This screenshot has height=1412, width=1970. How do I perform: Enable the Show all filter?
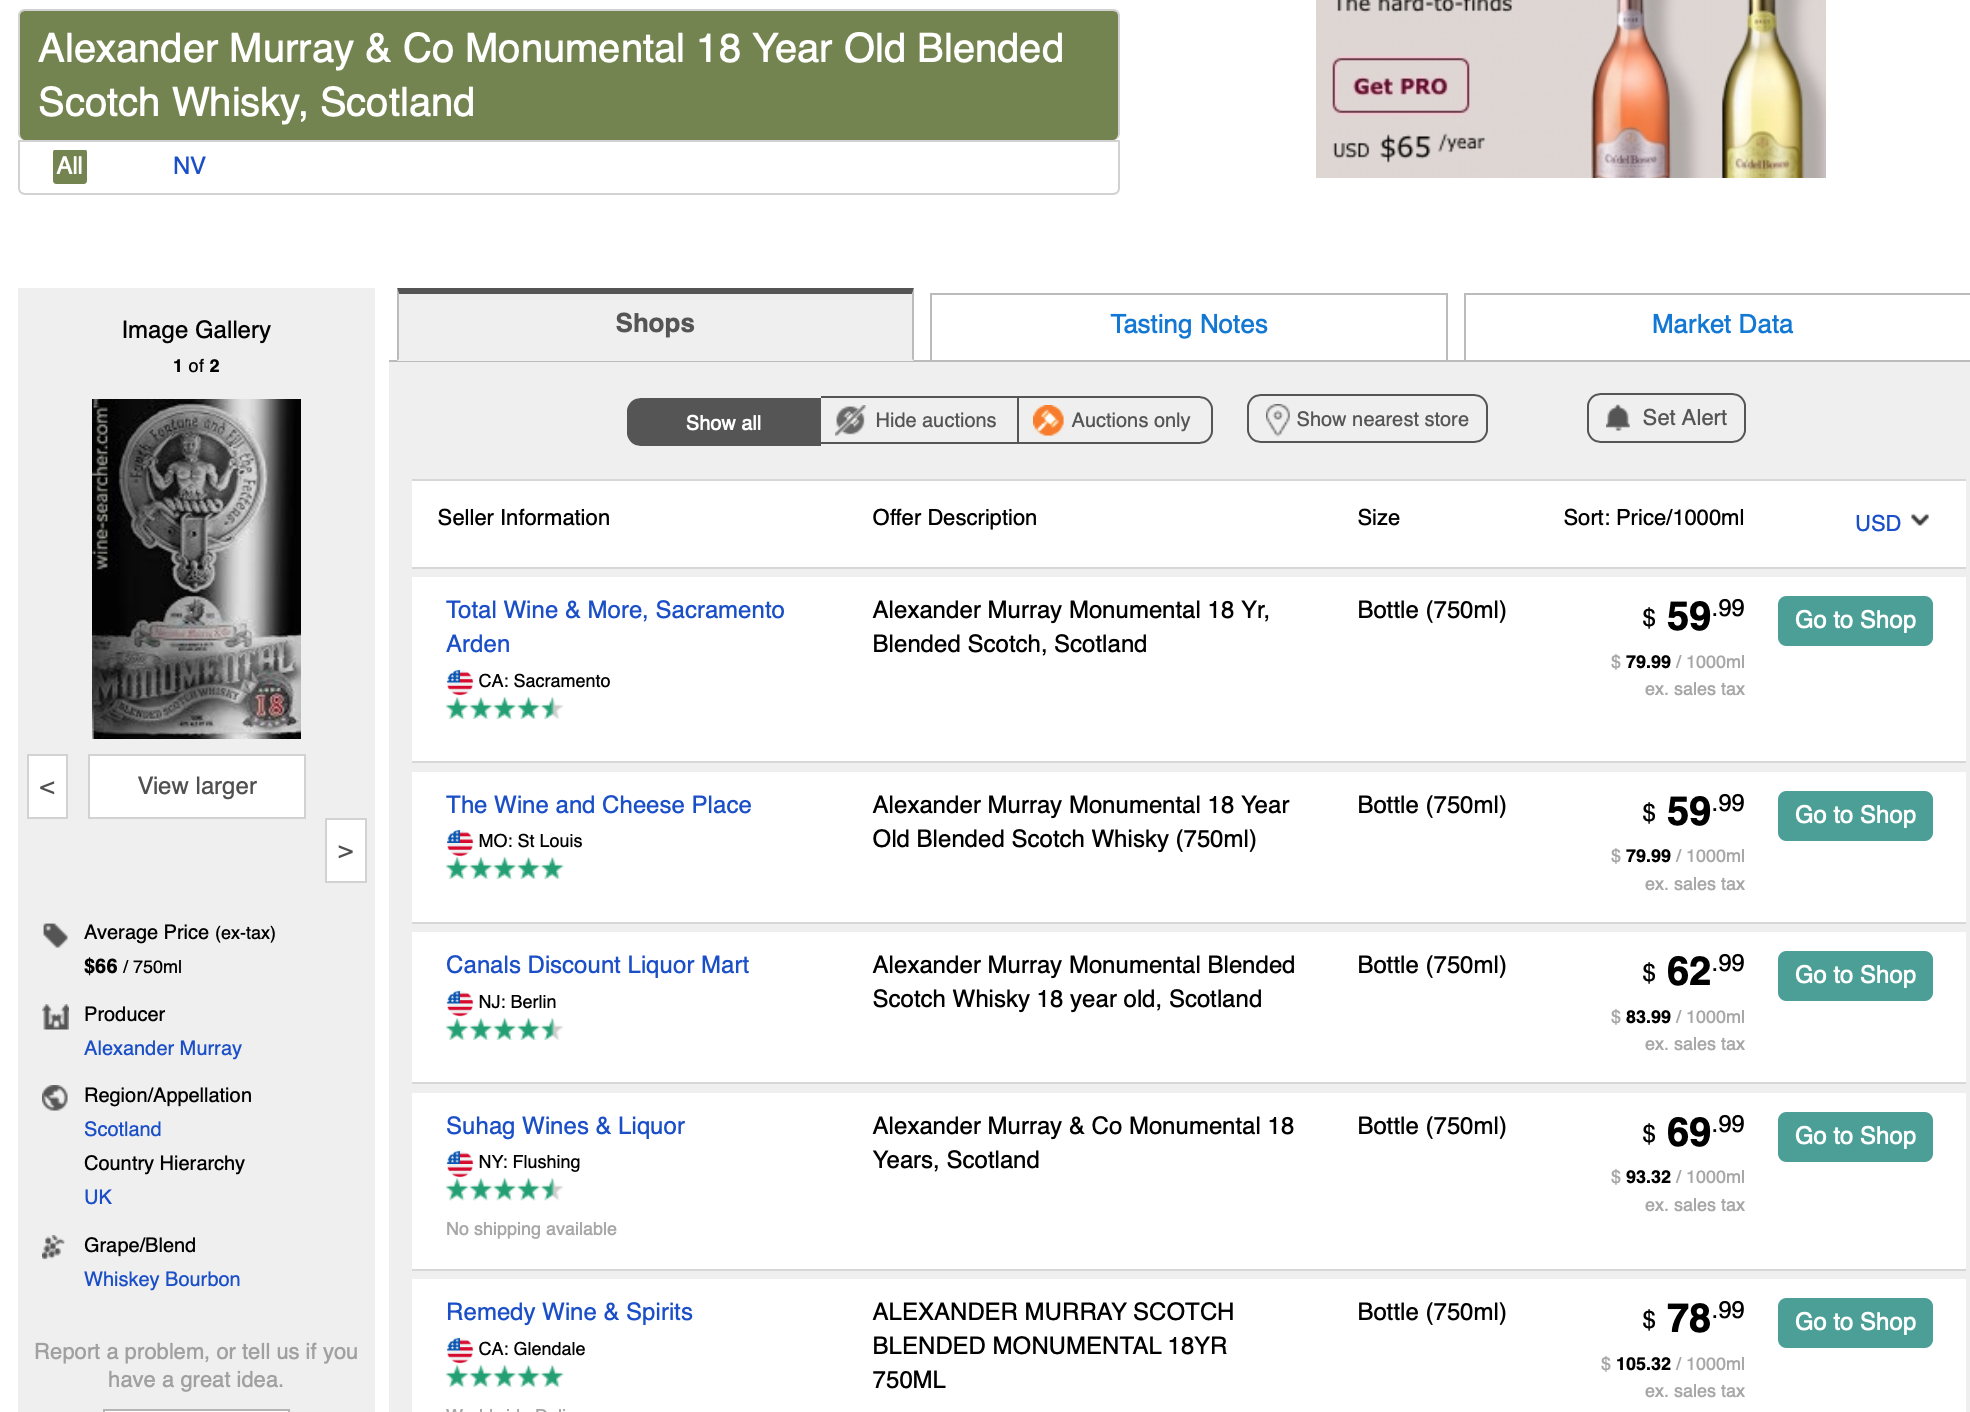723,422
